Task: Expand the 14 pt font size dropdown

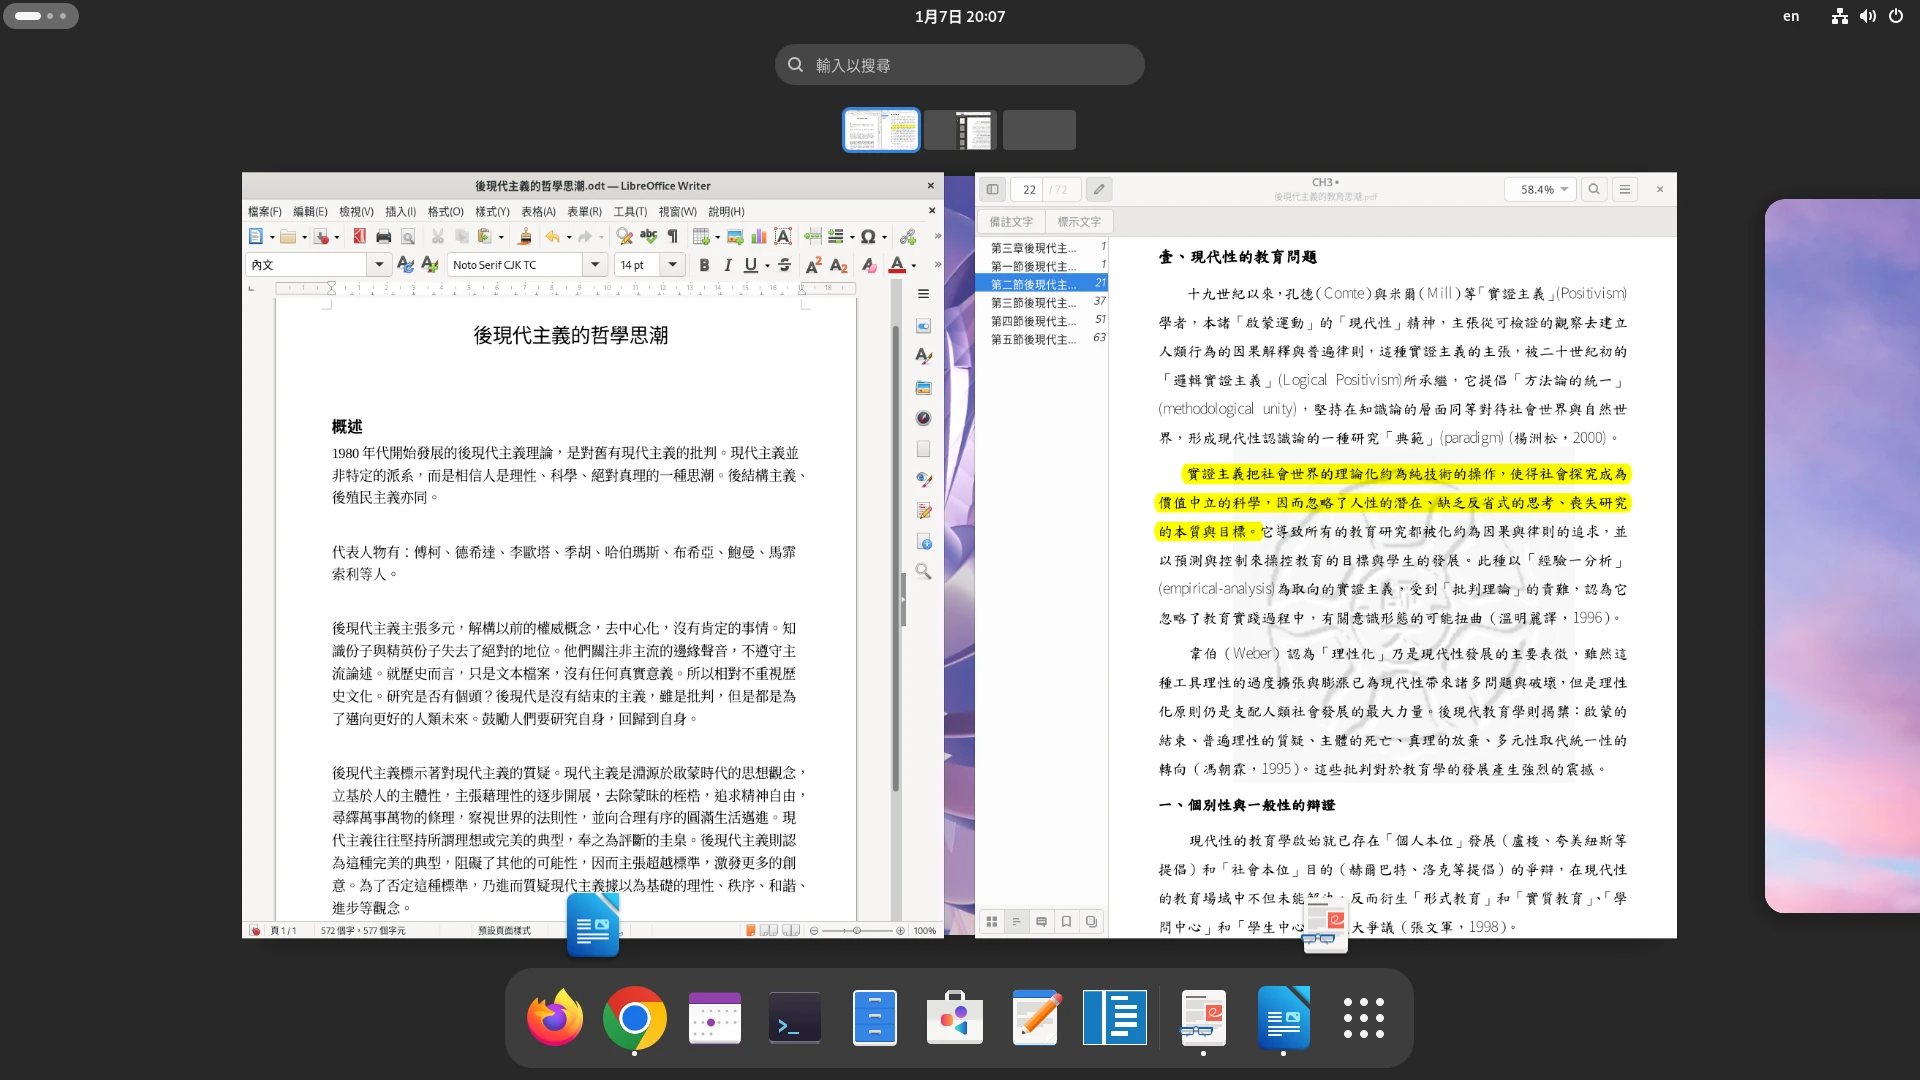Action: click(673, 265)
